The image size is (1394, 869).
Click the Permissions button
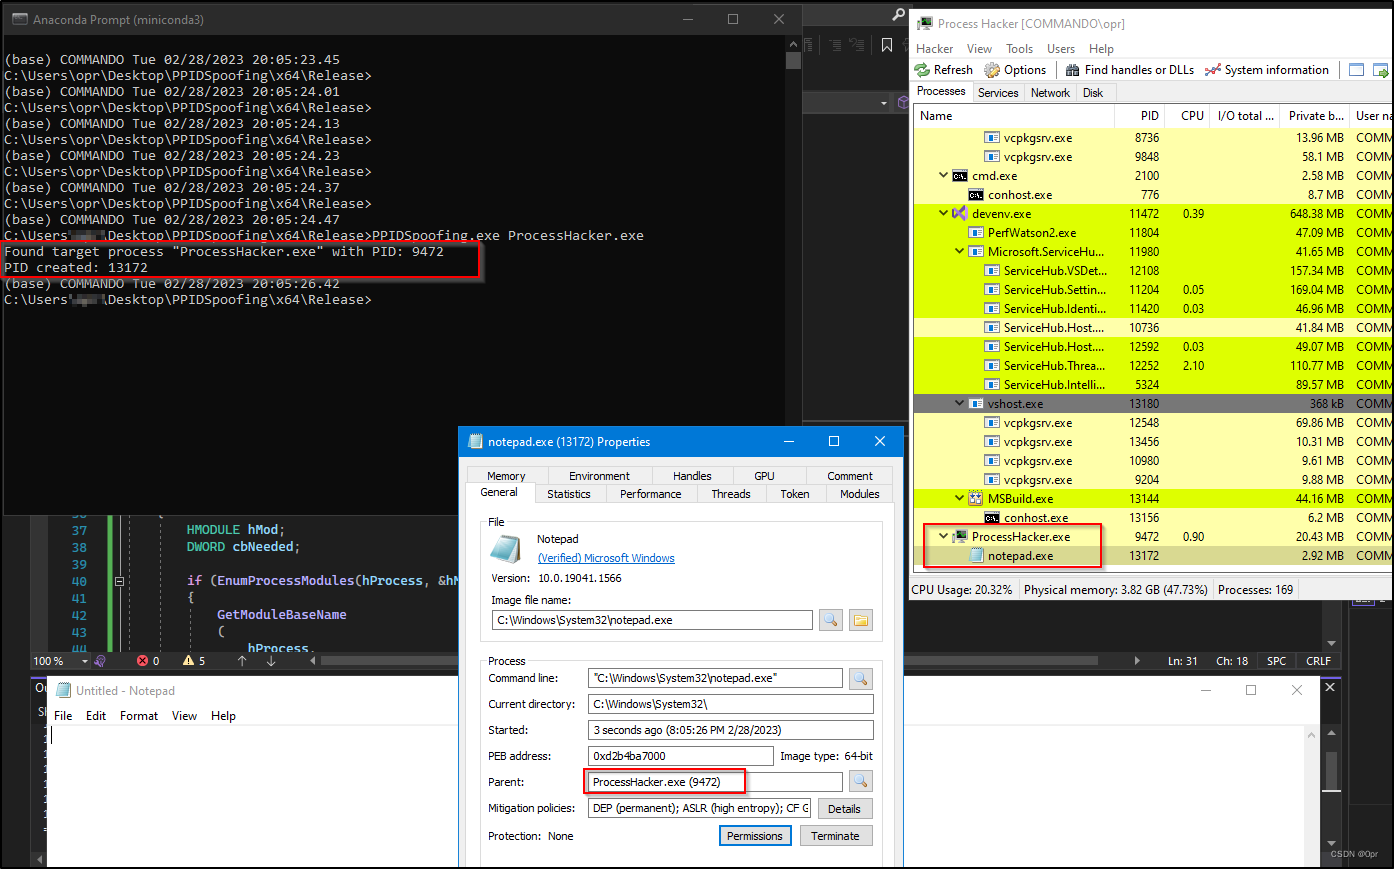[755, 836]
